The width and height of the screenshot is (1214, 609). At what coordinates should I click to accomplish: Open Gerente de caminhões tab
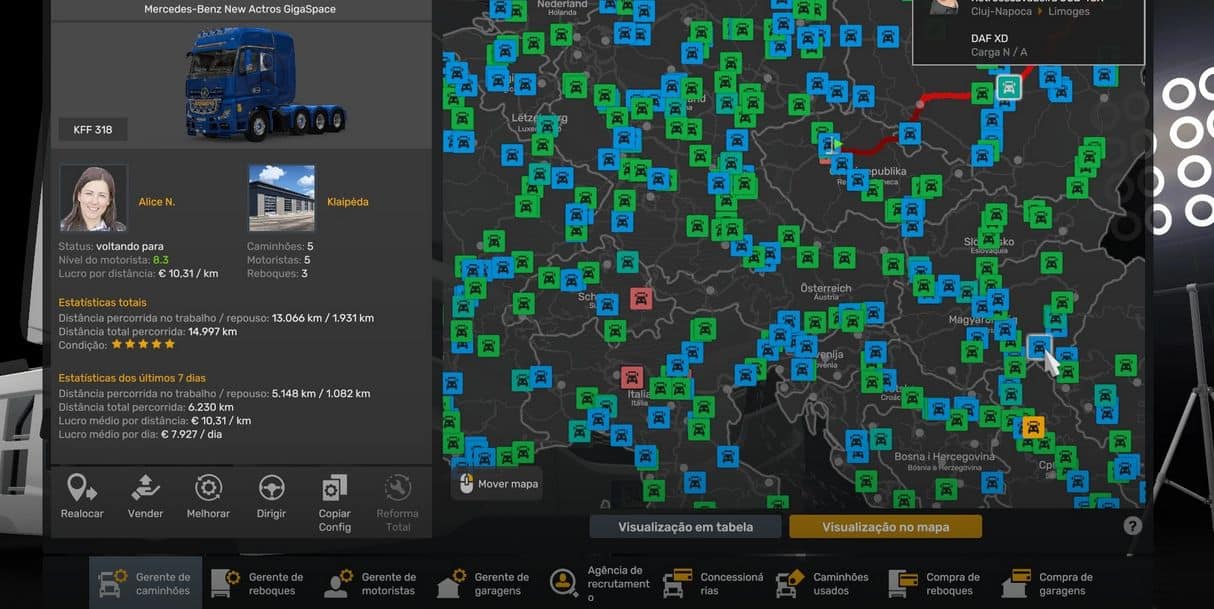tap(145, 584)
